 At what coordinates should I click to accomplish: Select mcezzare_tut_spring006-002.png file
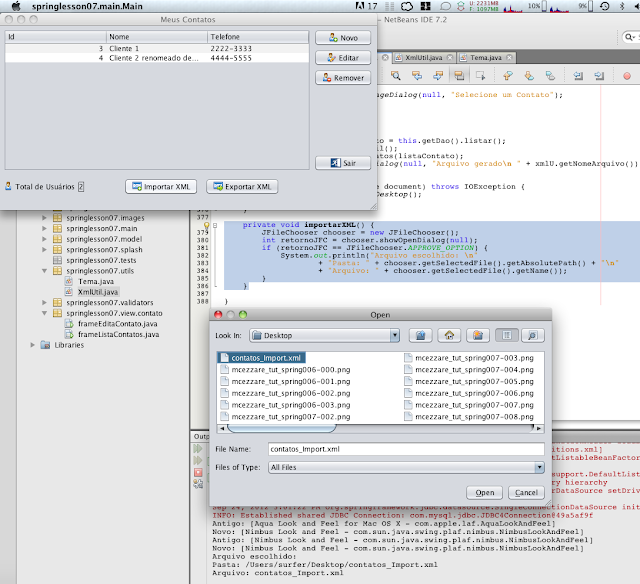pos(286,393)
